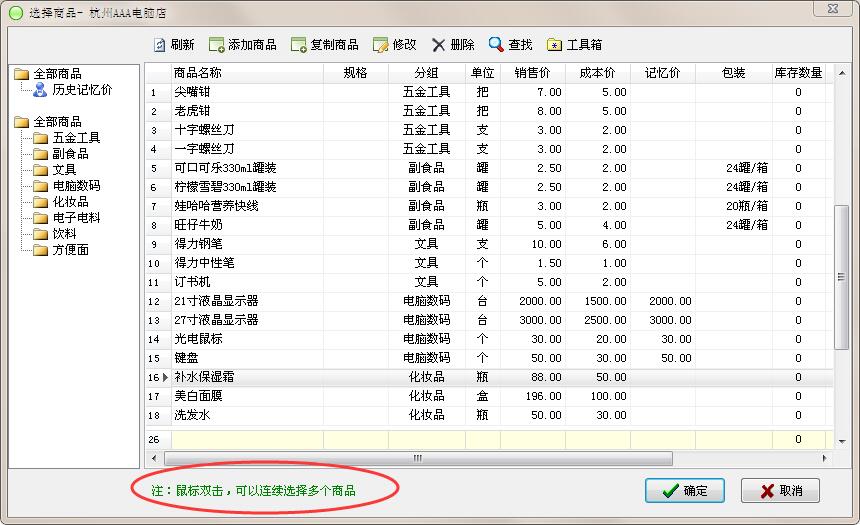
Task: Click the 刷新 refresh icon
Action: [160, 45]
